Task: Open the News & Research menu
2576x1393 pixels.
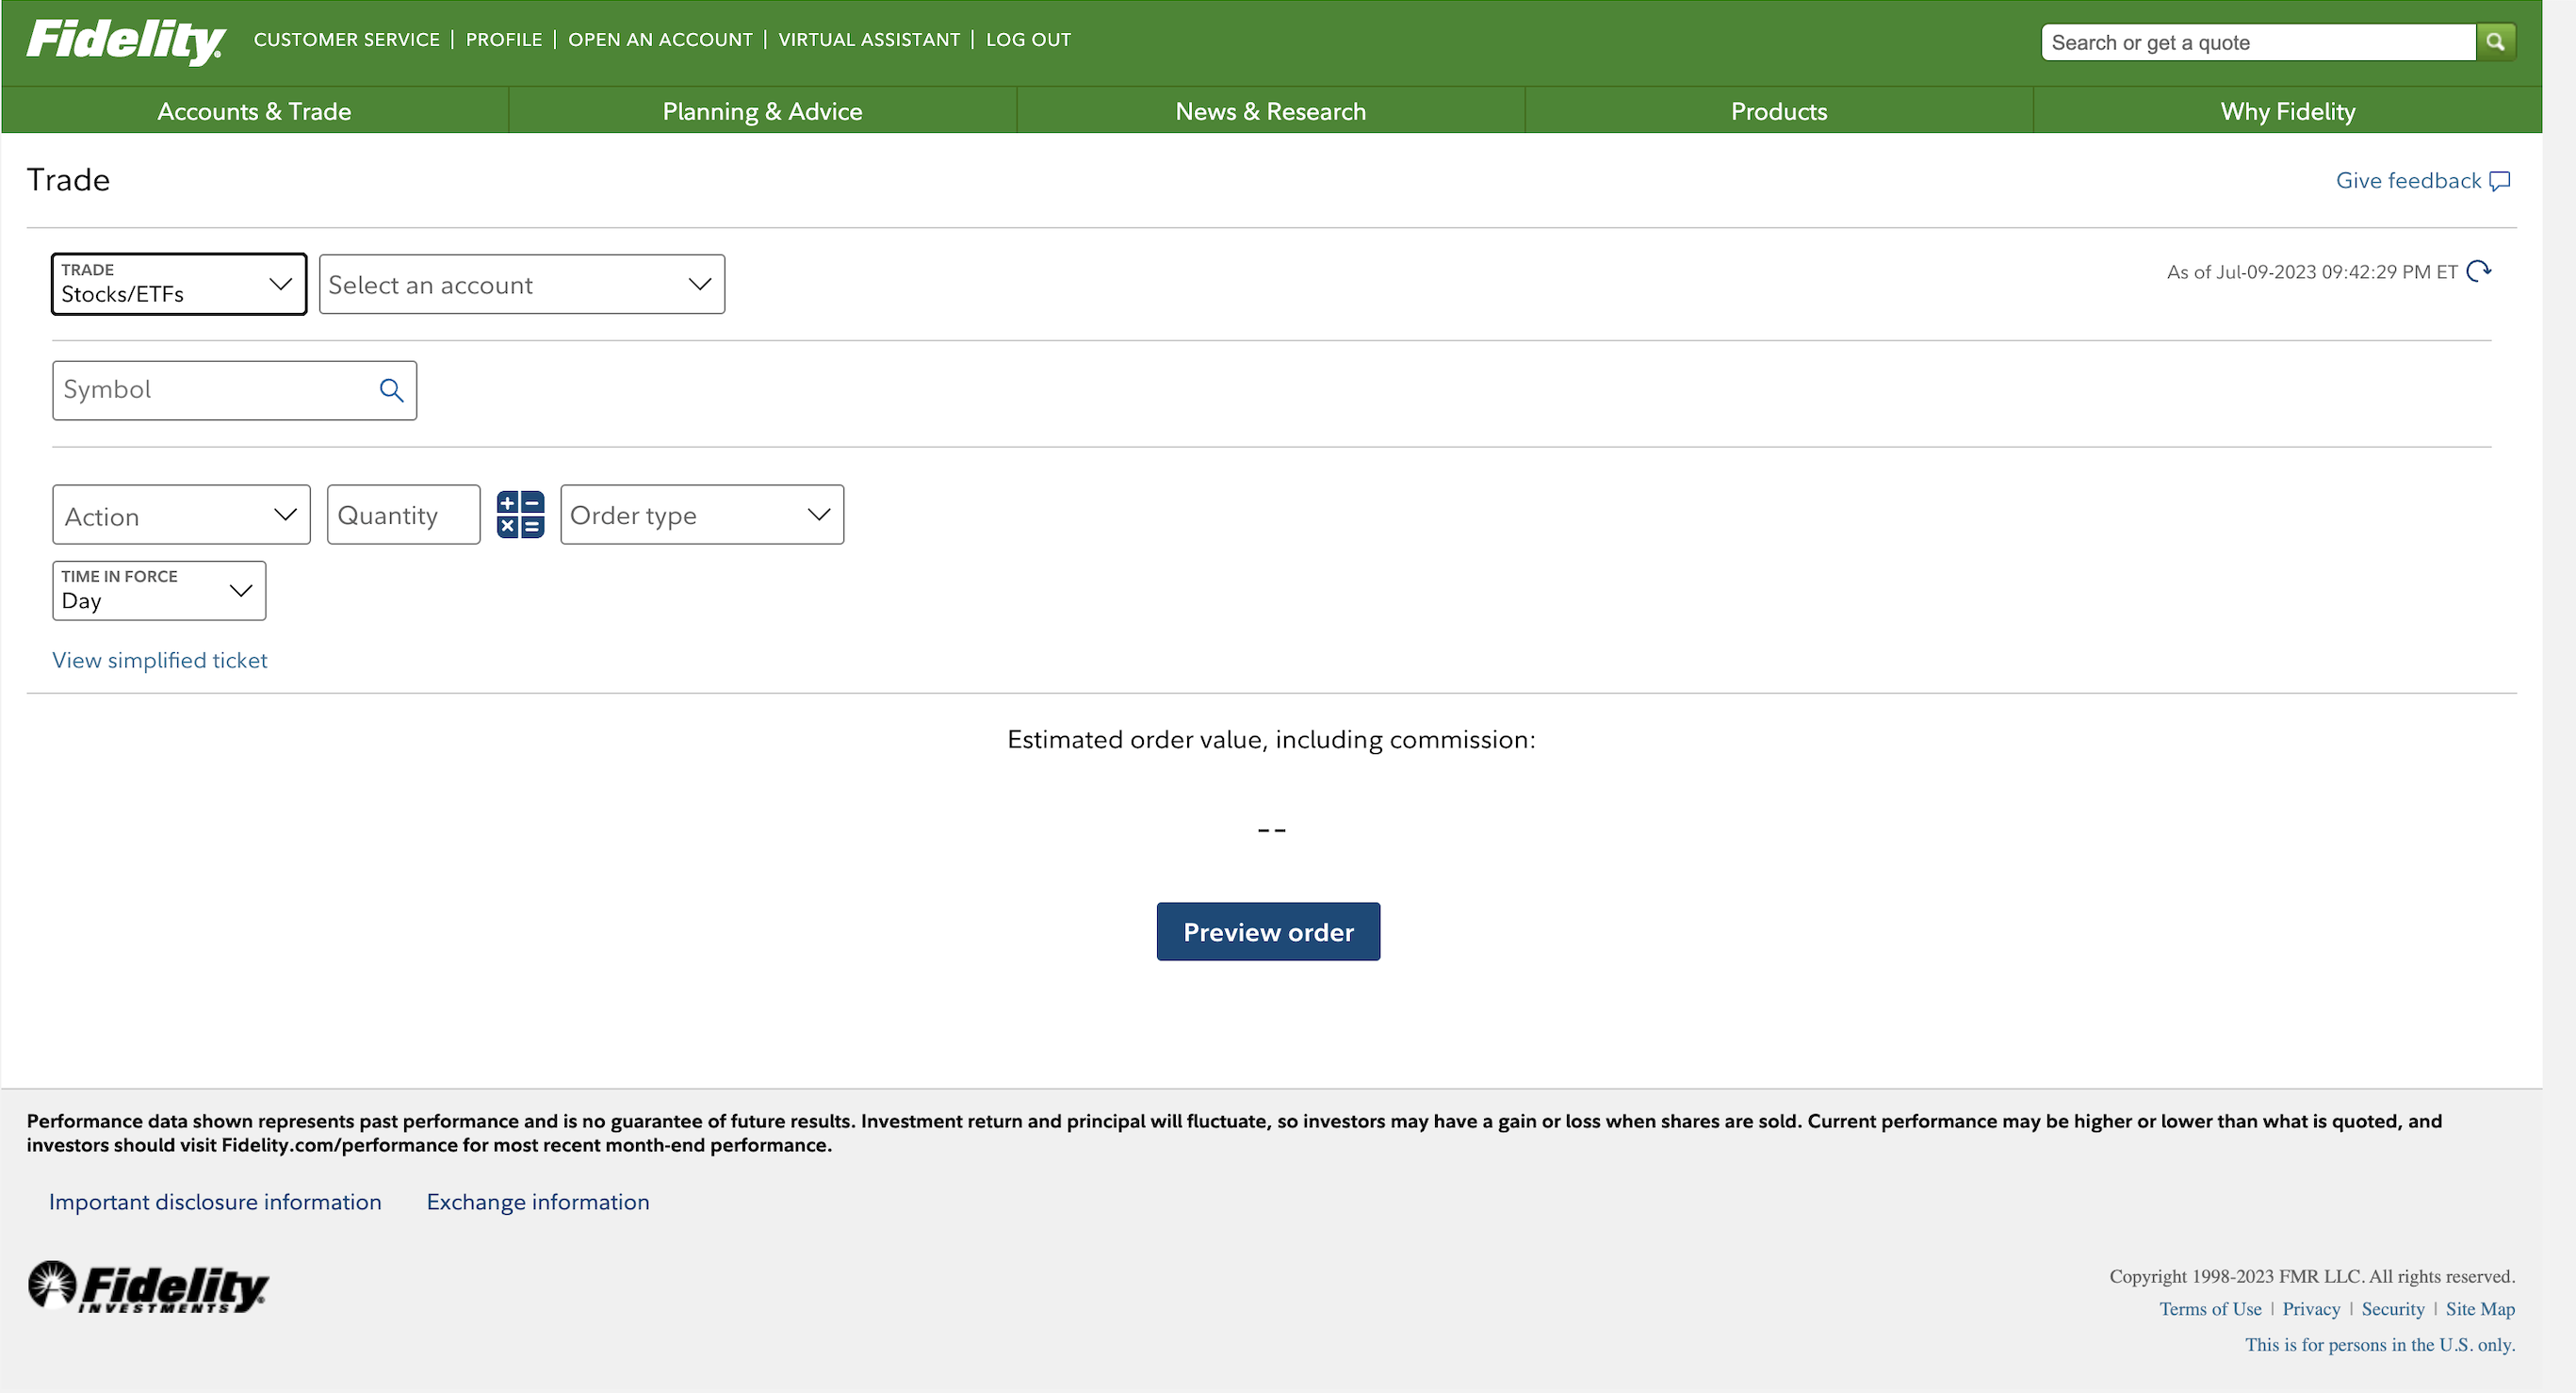Action: pyautogui.click(x=1270, y=111)
